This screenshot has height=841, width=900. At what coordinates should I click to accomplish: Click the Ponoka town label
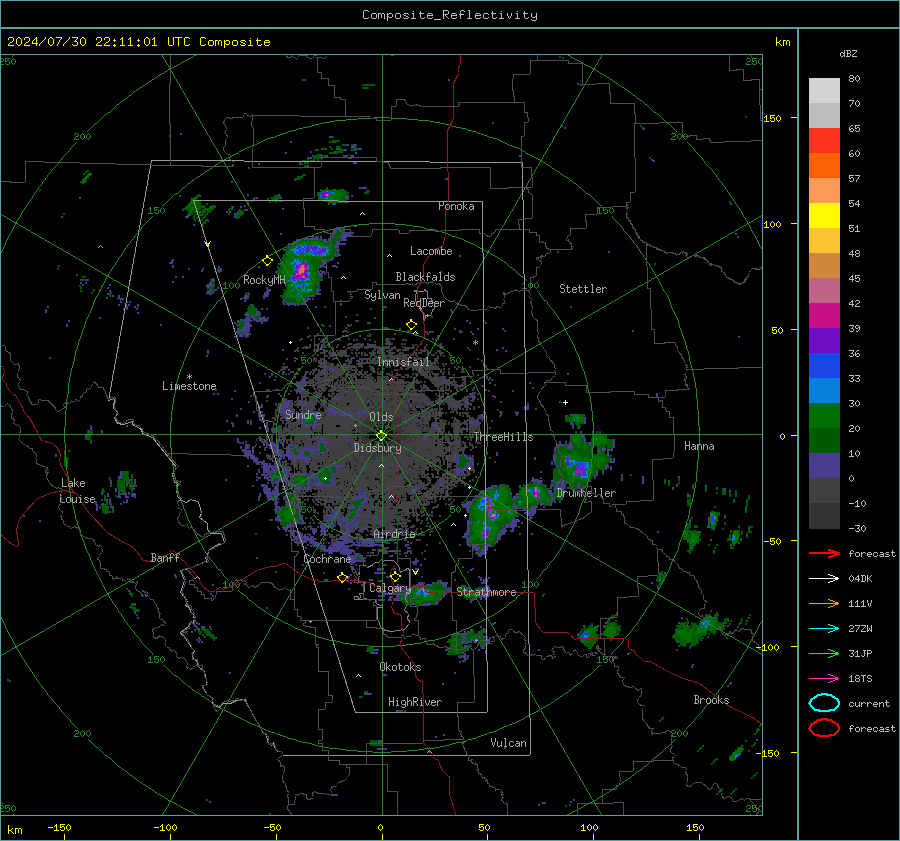click(x=456, y=206)
